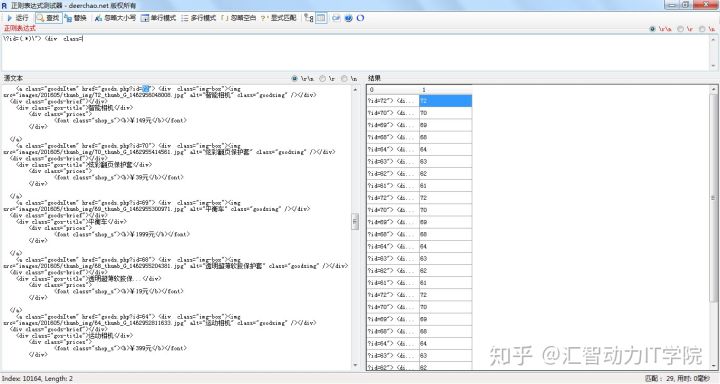Run the regex with the 运行 button
720x384 pixels.
(17, 18)
